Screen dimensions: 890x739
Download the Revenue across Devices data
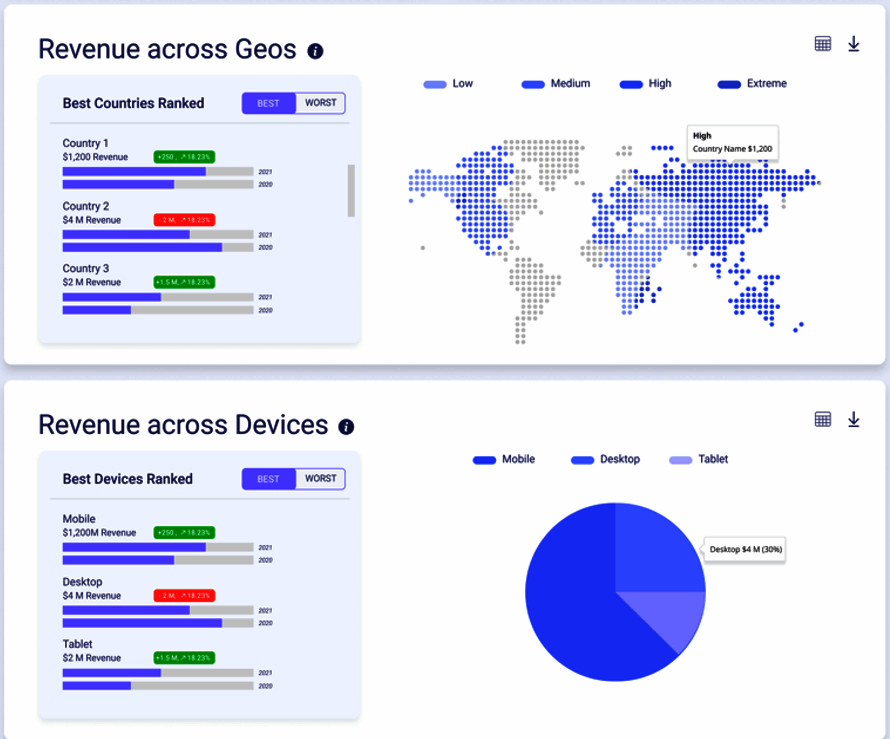click(x=853, y=419)
